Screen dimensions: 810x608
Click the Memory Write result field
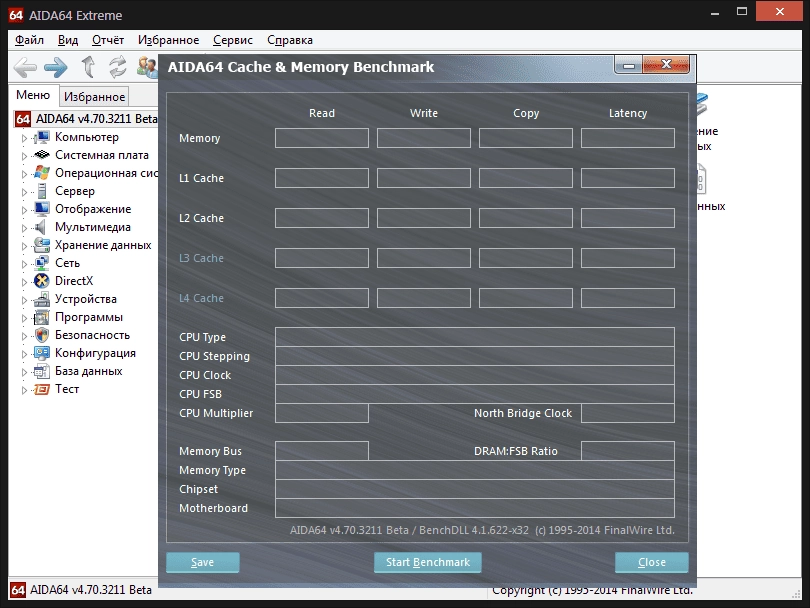(424, 138)
